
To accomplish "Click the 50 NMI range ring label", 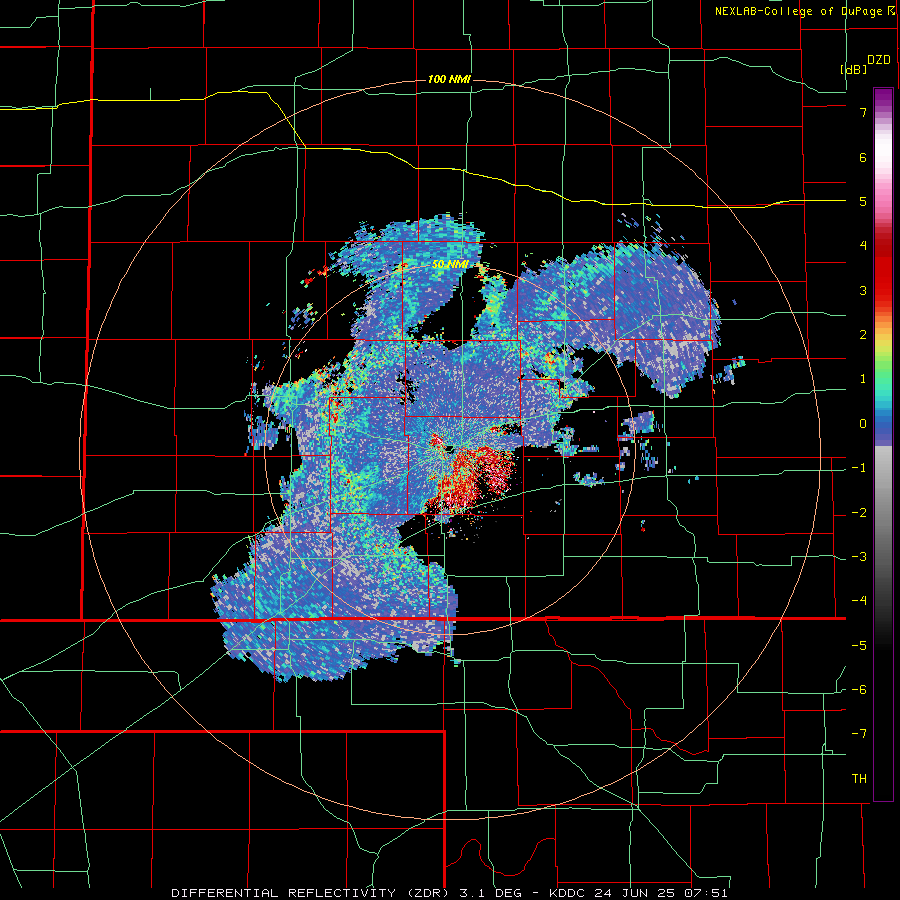I will [450, 265].
